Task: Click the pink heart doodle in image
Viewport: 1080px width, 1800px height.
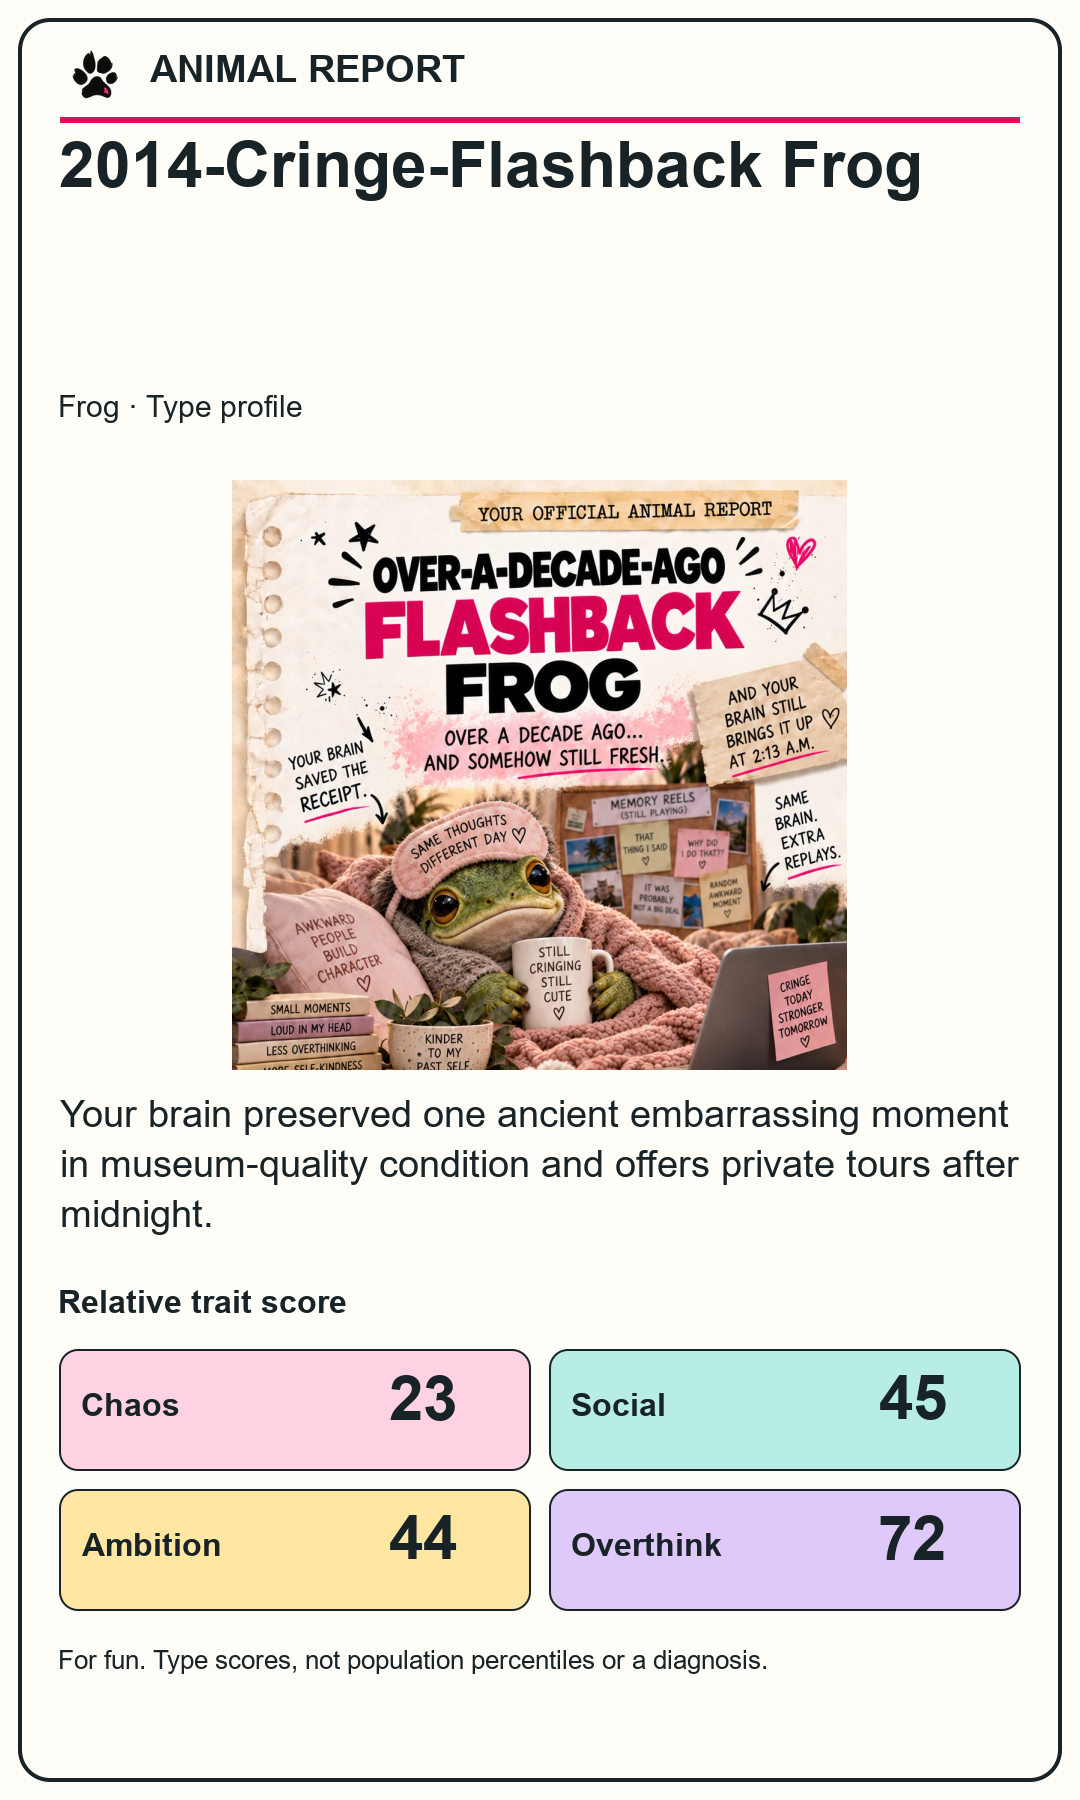Action: [x=800, y=551]
